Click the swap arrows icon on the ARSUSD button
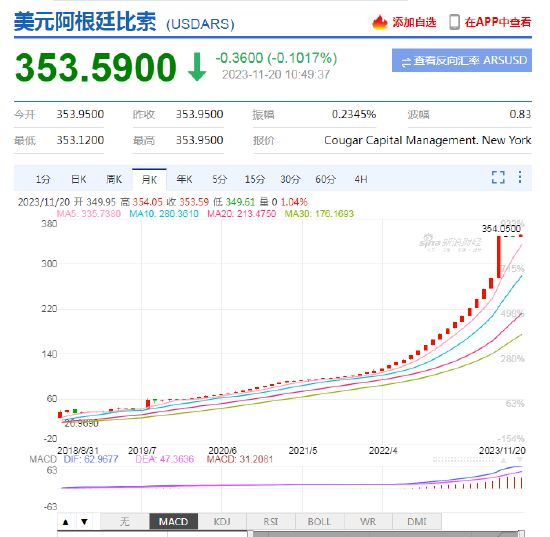Screen dimensions: 550x537 coord(406,62)
